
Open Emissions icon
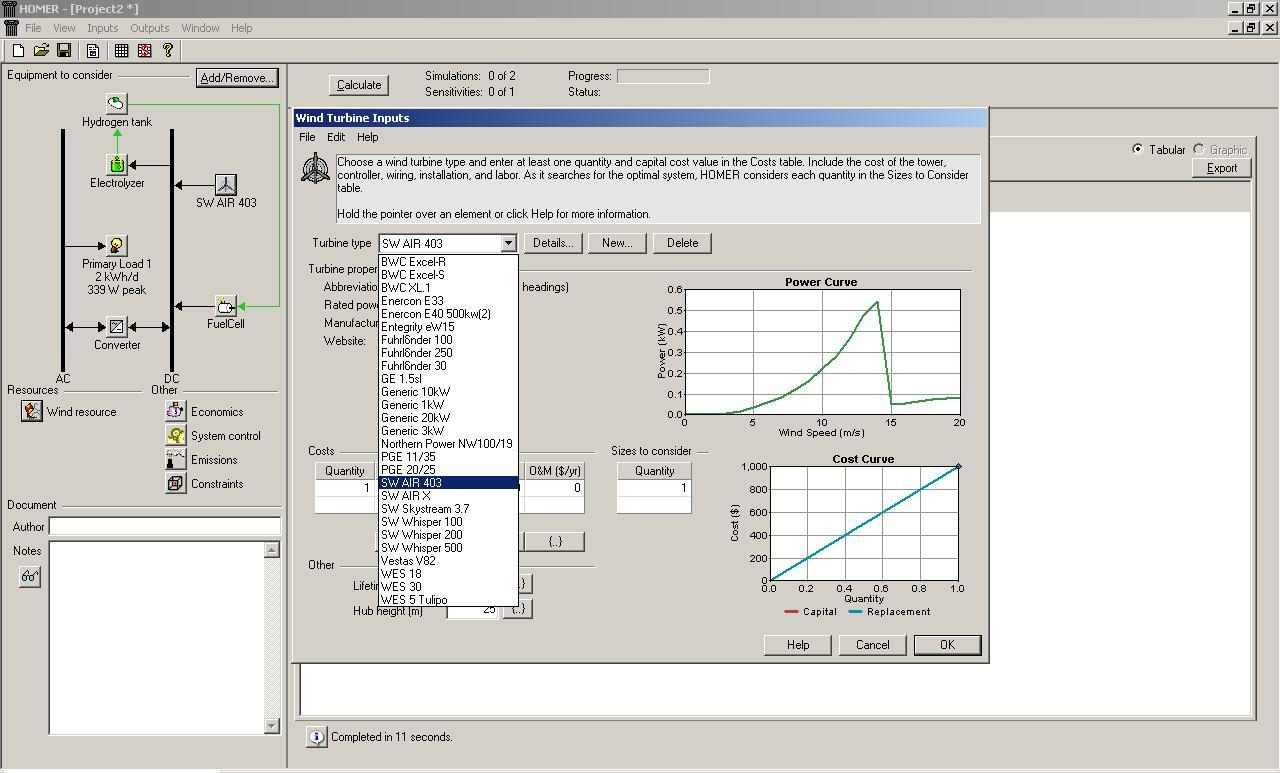click(x=175, y=459)
